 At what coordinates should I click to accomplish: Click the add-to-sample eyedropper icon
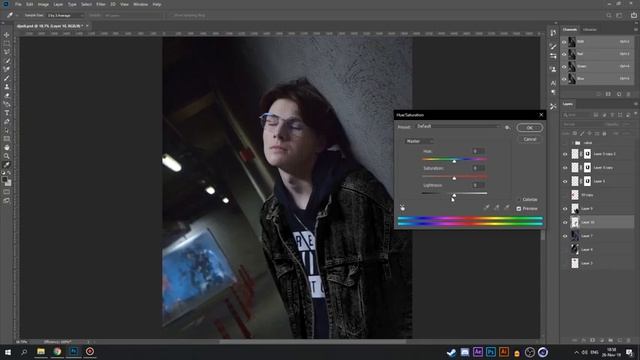coord(497,208)
